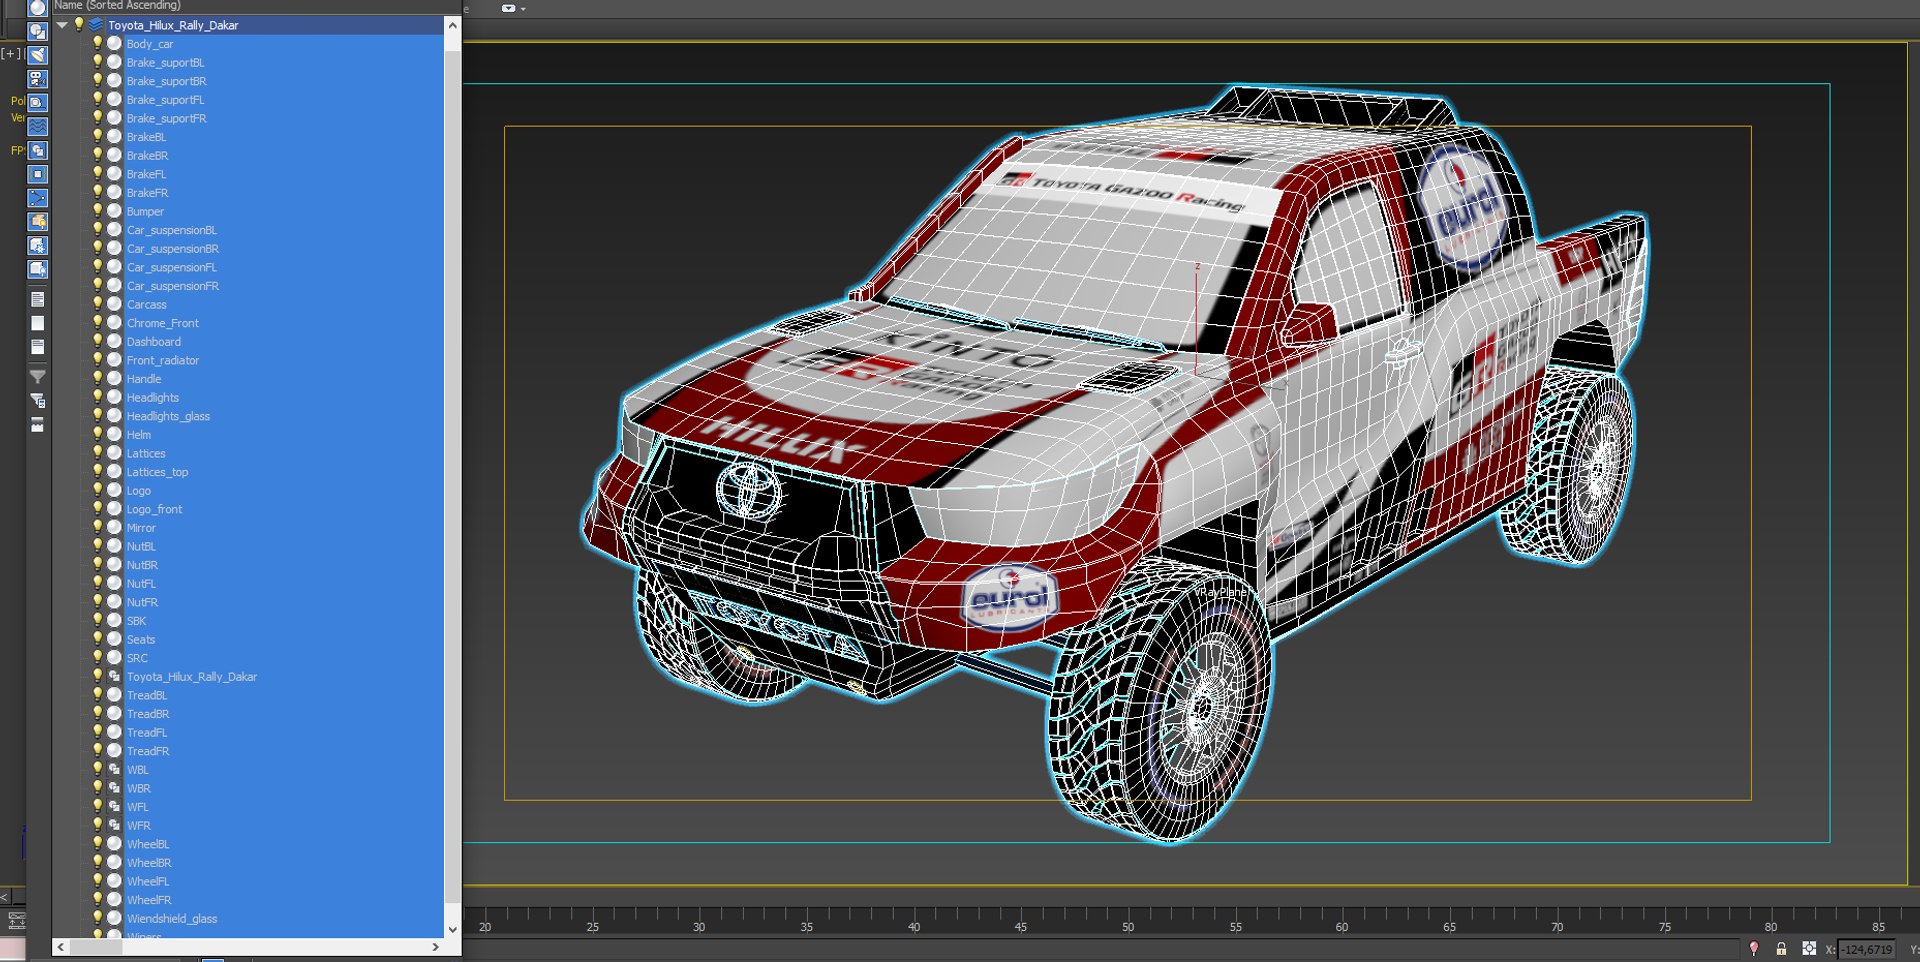1920x962 pixels.
Task: Hide the Body_car object via its bulb
Action: point(98,43)
